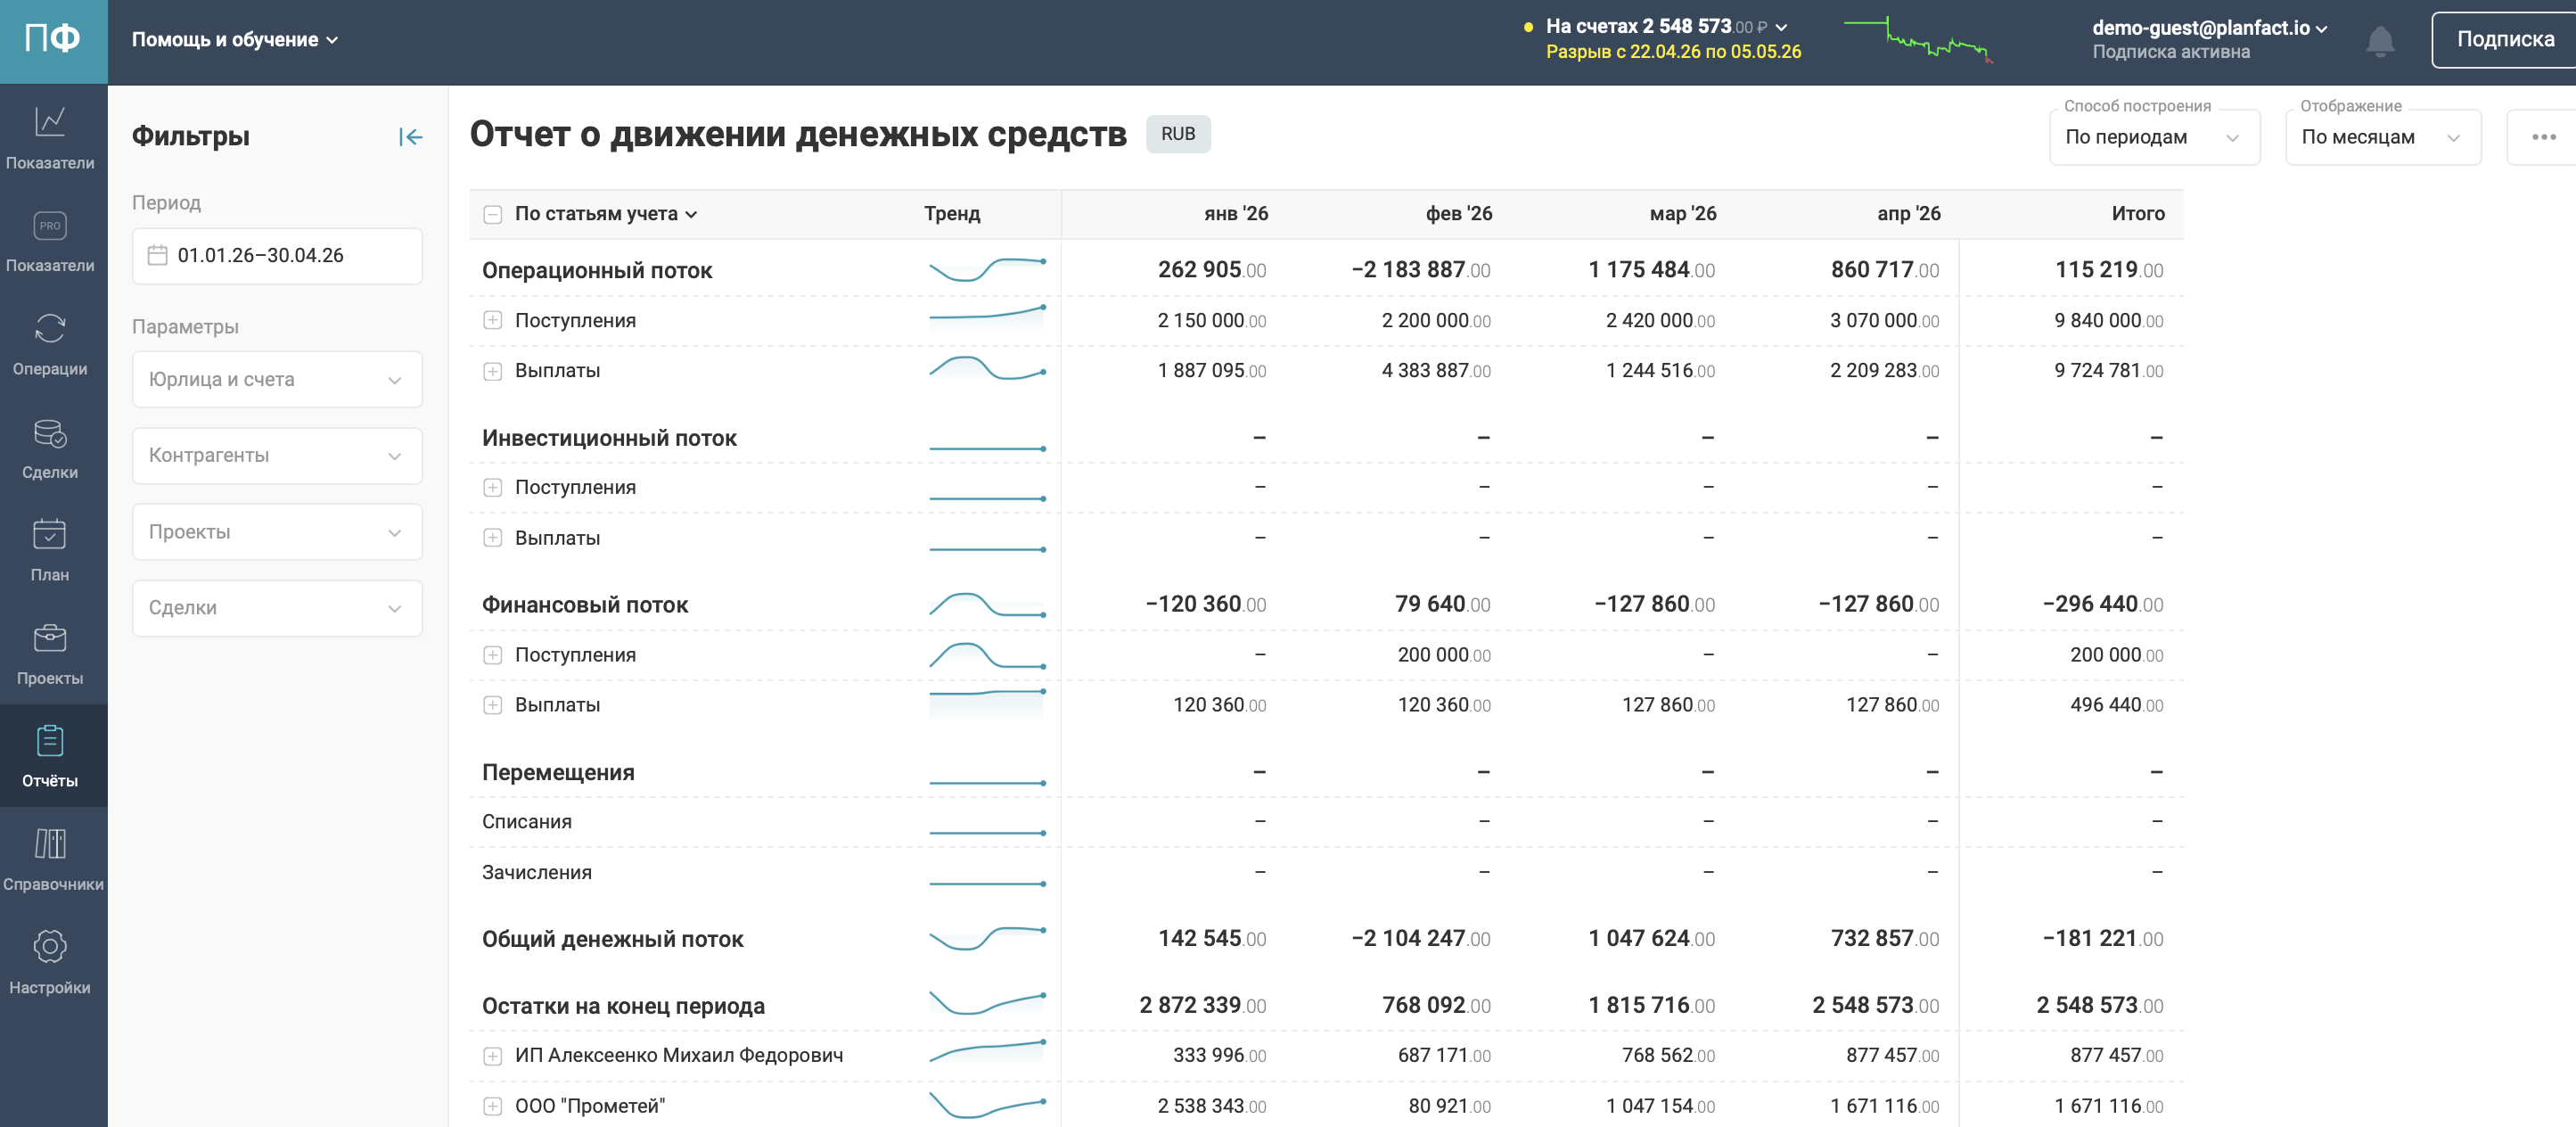
Task: Collapse the Фильтры panel with arrow icon
Action: coord(410,137)
